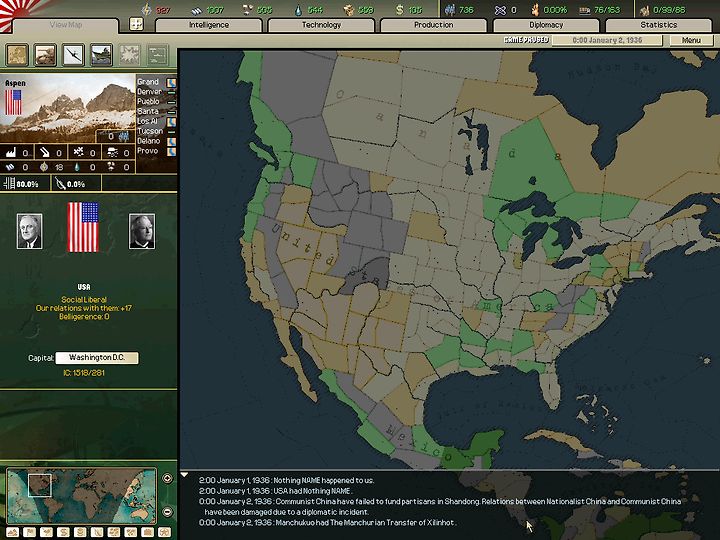Switch to terrain map mode mountain icon
Viewport: 720px width, 540px height.
click(13, 533)
